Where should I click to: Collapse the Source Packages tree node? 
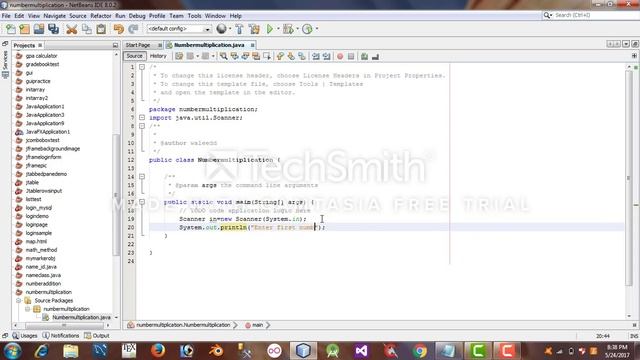click(x=19, y=300)
